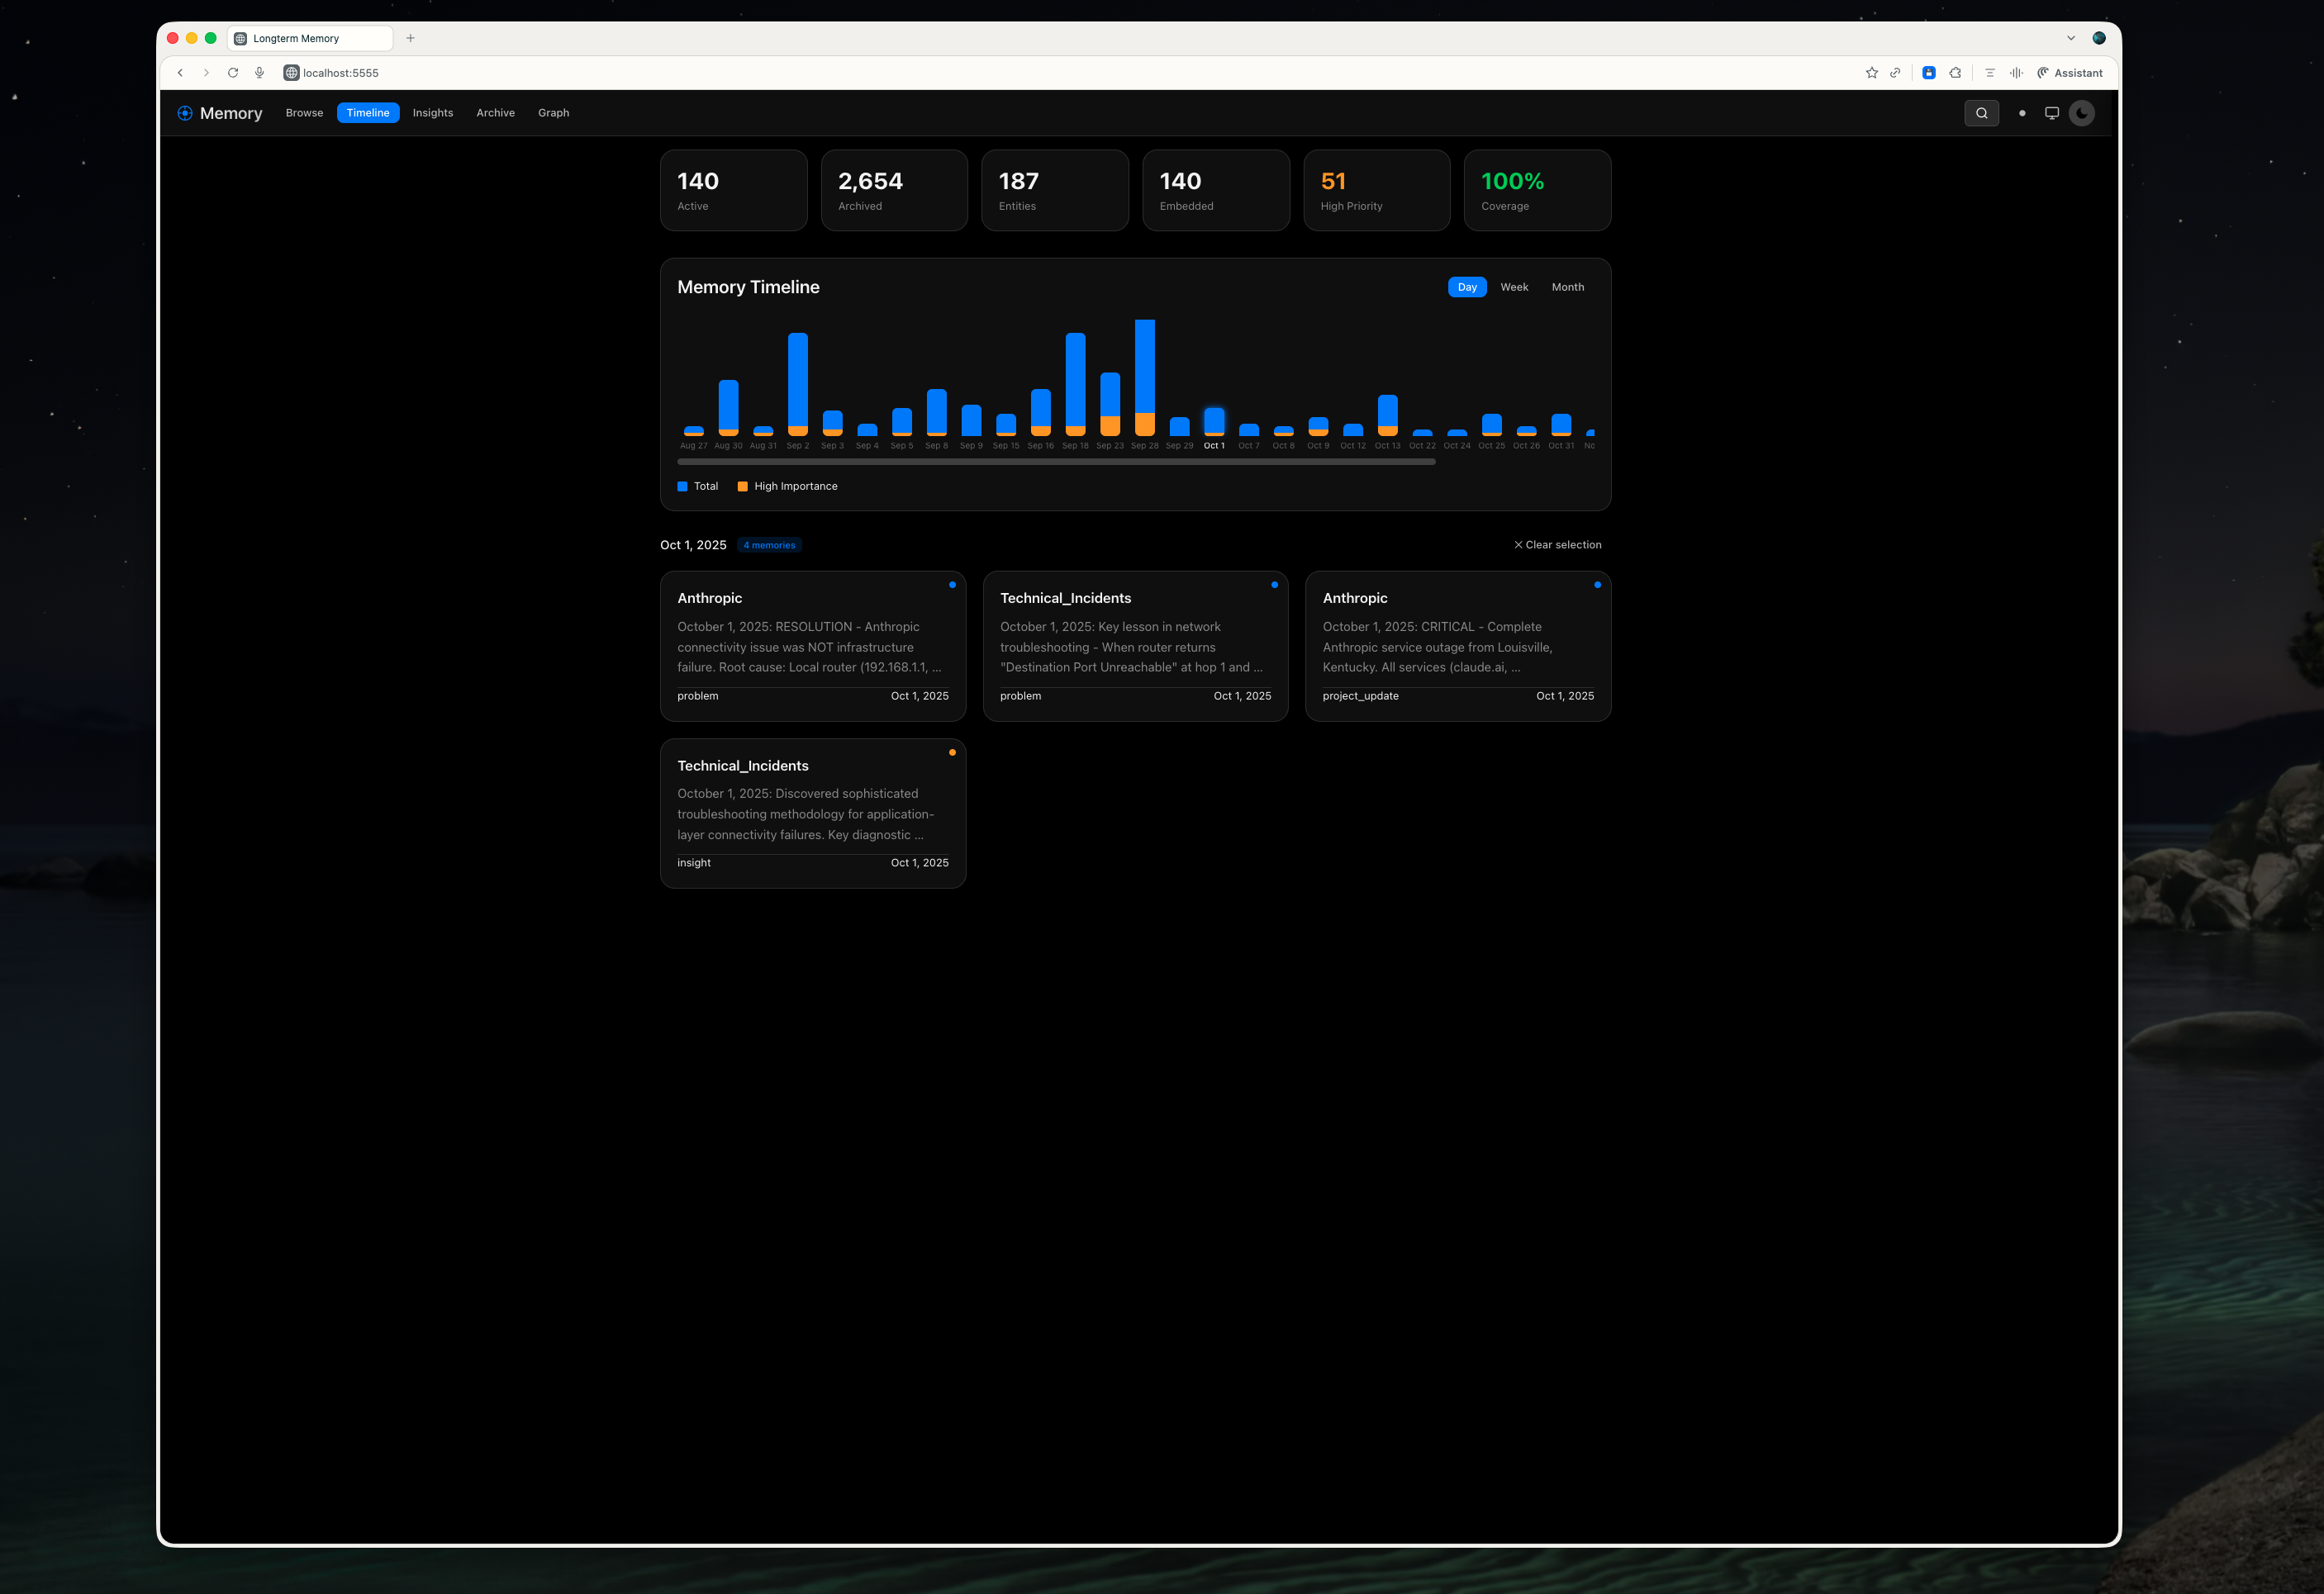Switch to the Insights tab
The image size is (2324, 1594).
(x=432, y=113)
